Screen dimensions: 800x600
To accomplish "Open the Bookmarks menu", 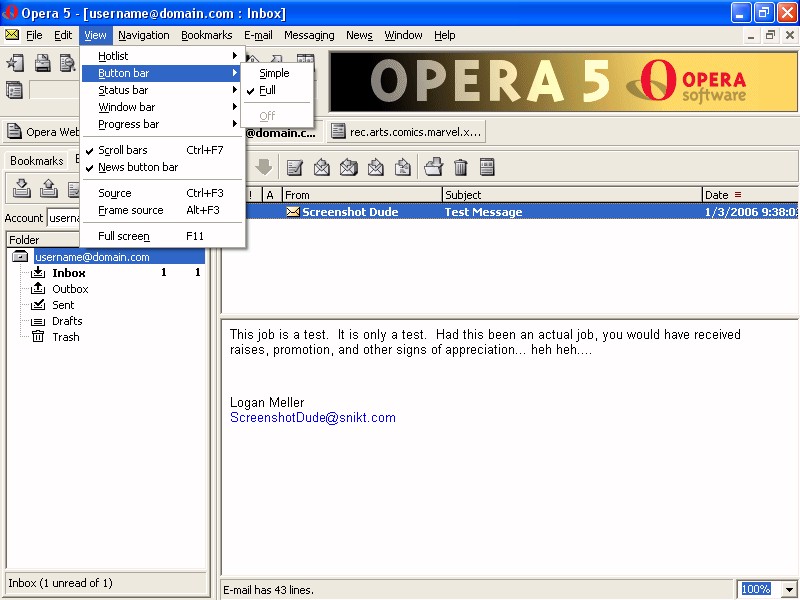I will (x=207, y=35).
